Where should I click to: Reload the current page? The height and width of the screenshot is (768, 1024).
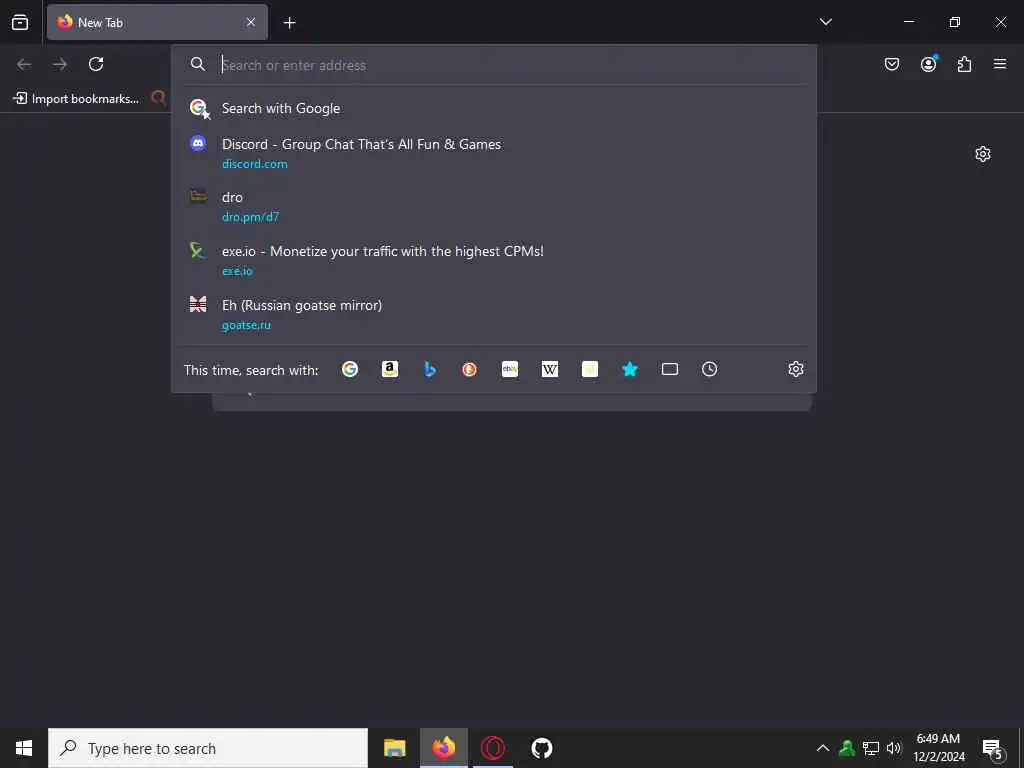pos(96,64)
